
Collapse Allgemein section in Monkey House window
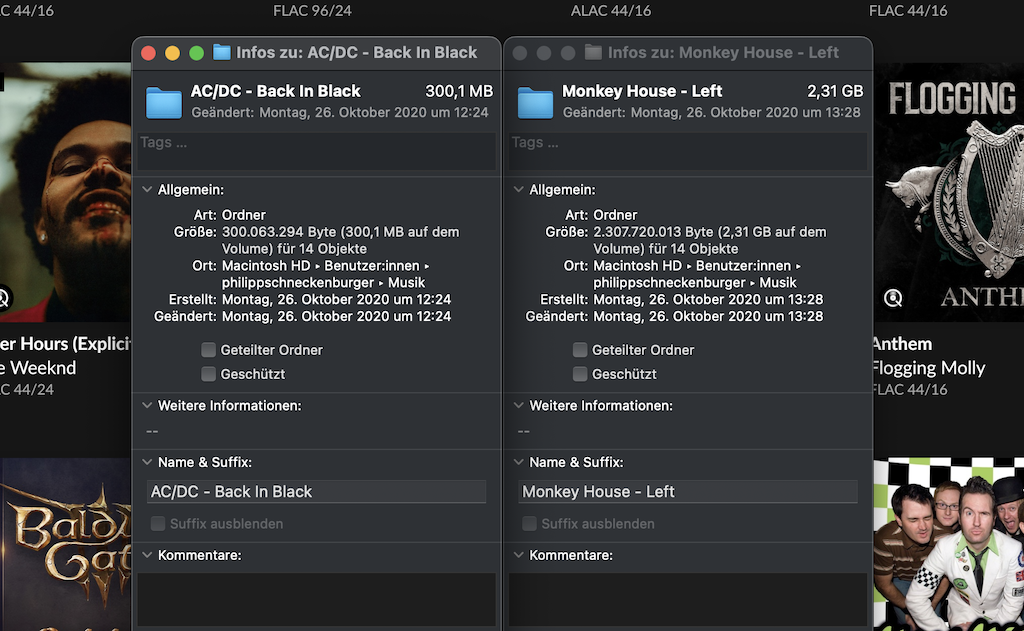(x=519, y=189)
